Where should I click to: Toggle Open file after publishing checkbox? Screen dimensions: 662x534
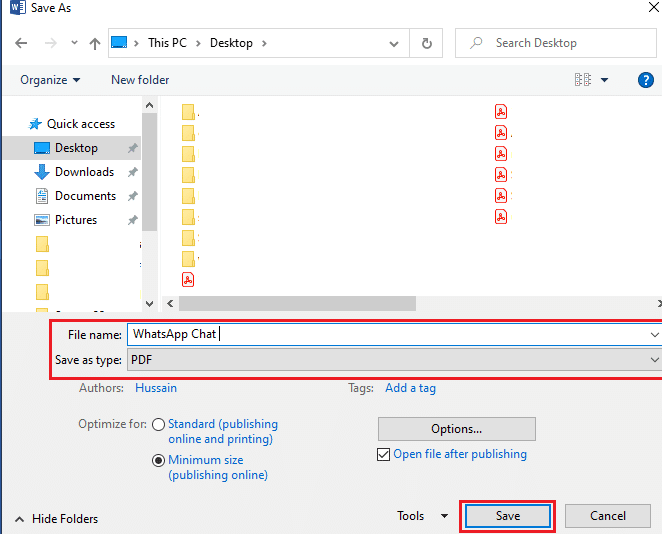click(384, 454)
